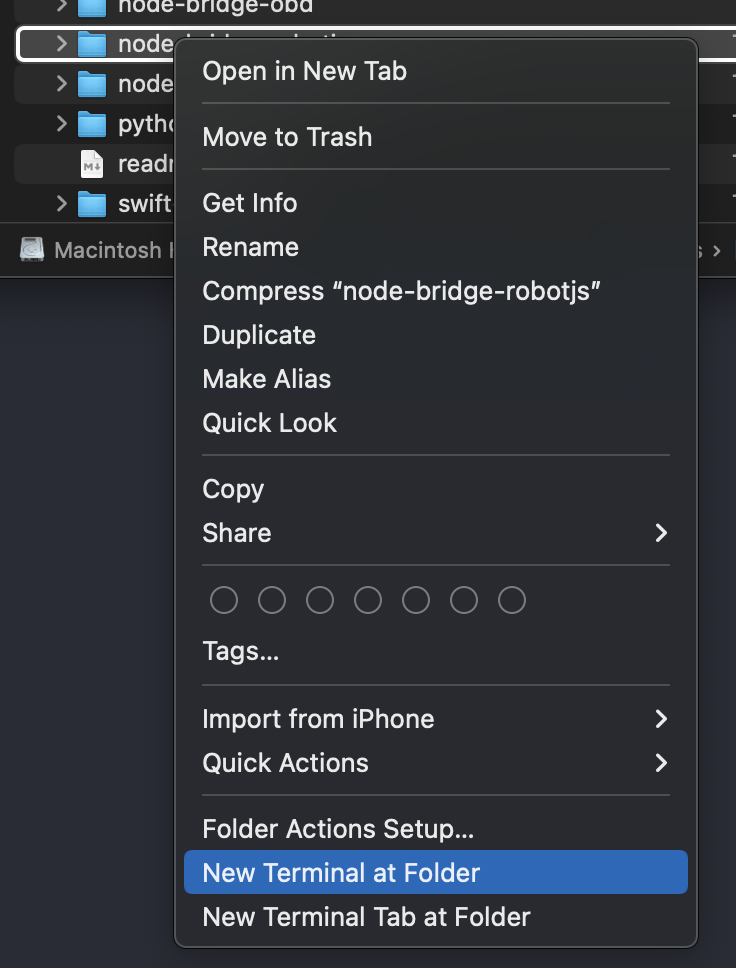Click the node-bridge-obd folder icon

click(92, 7)
